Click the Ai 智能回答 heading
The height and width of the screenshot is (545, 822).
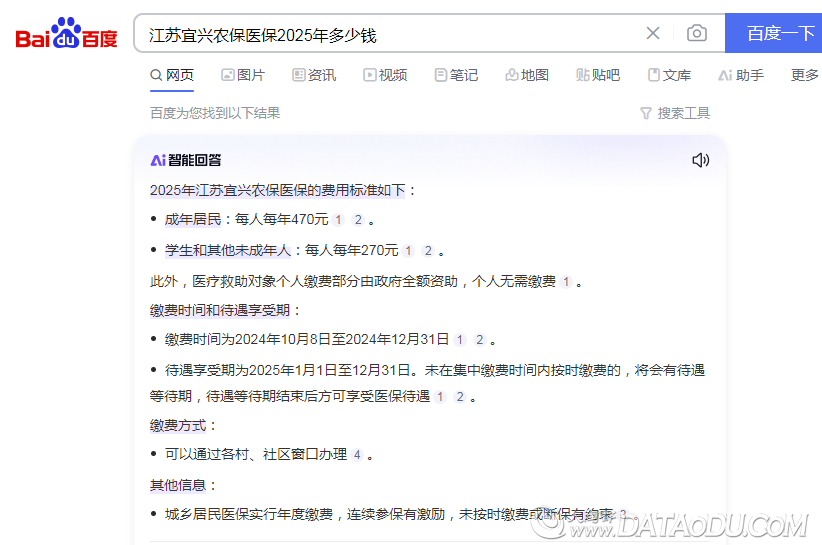[186, 160]
